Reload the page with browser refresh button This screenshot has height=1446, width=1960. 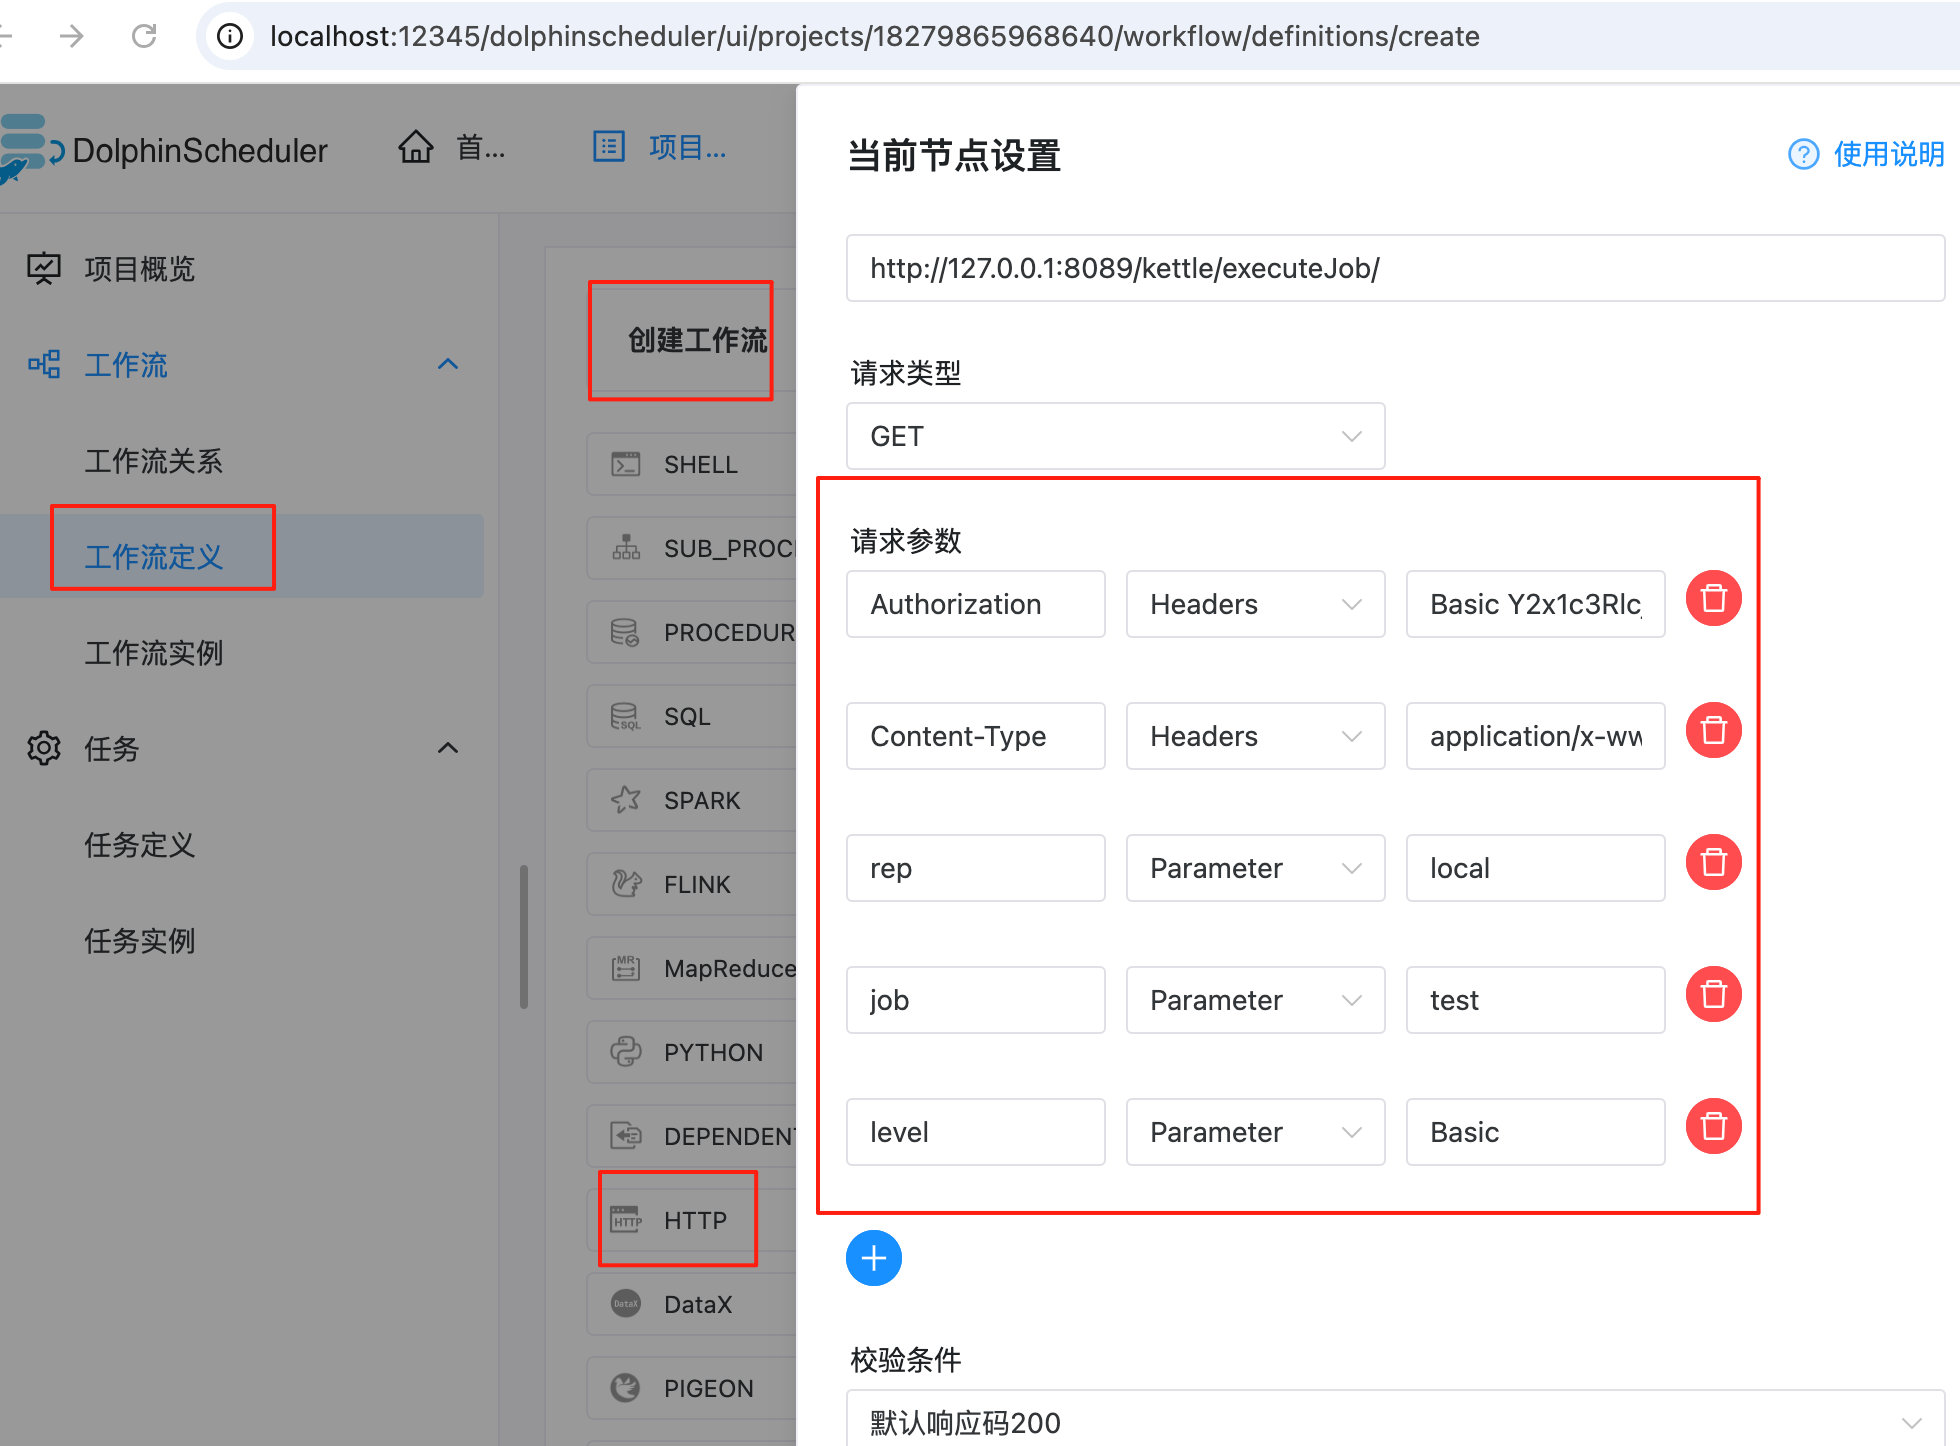click(x=144, y=36)
